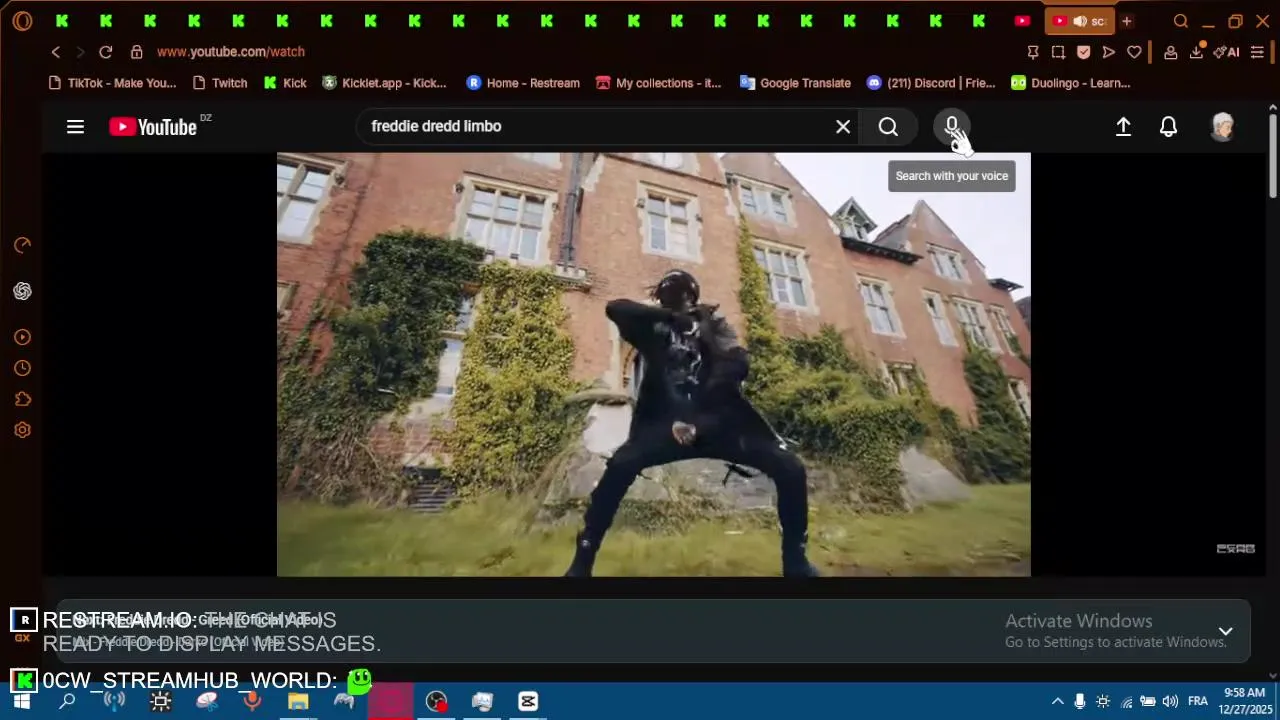Open the Windows Start menu
Viewport: 1280px width, 720px height.
click(x=21, y=701)
